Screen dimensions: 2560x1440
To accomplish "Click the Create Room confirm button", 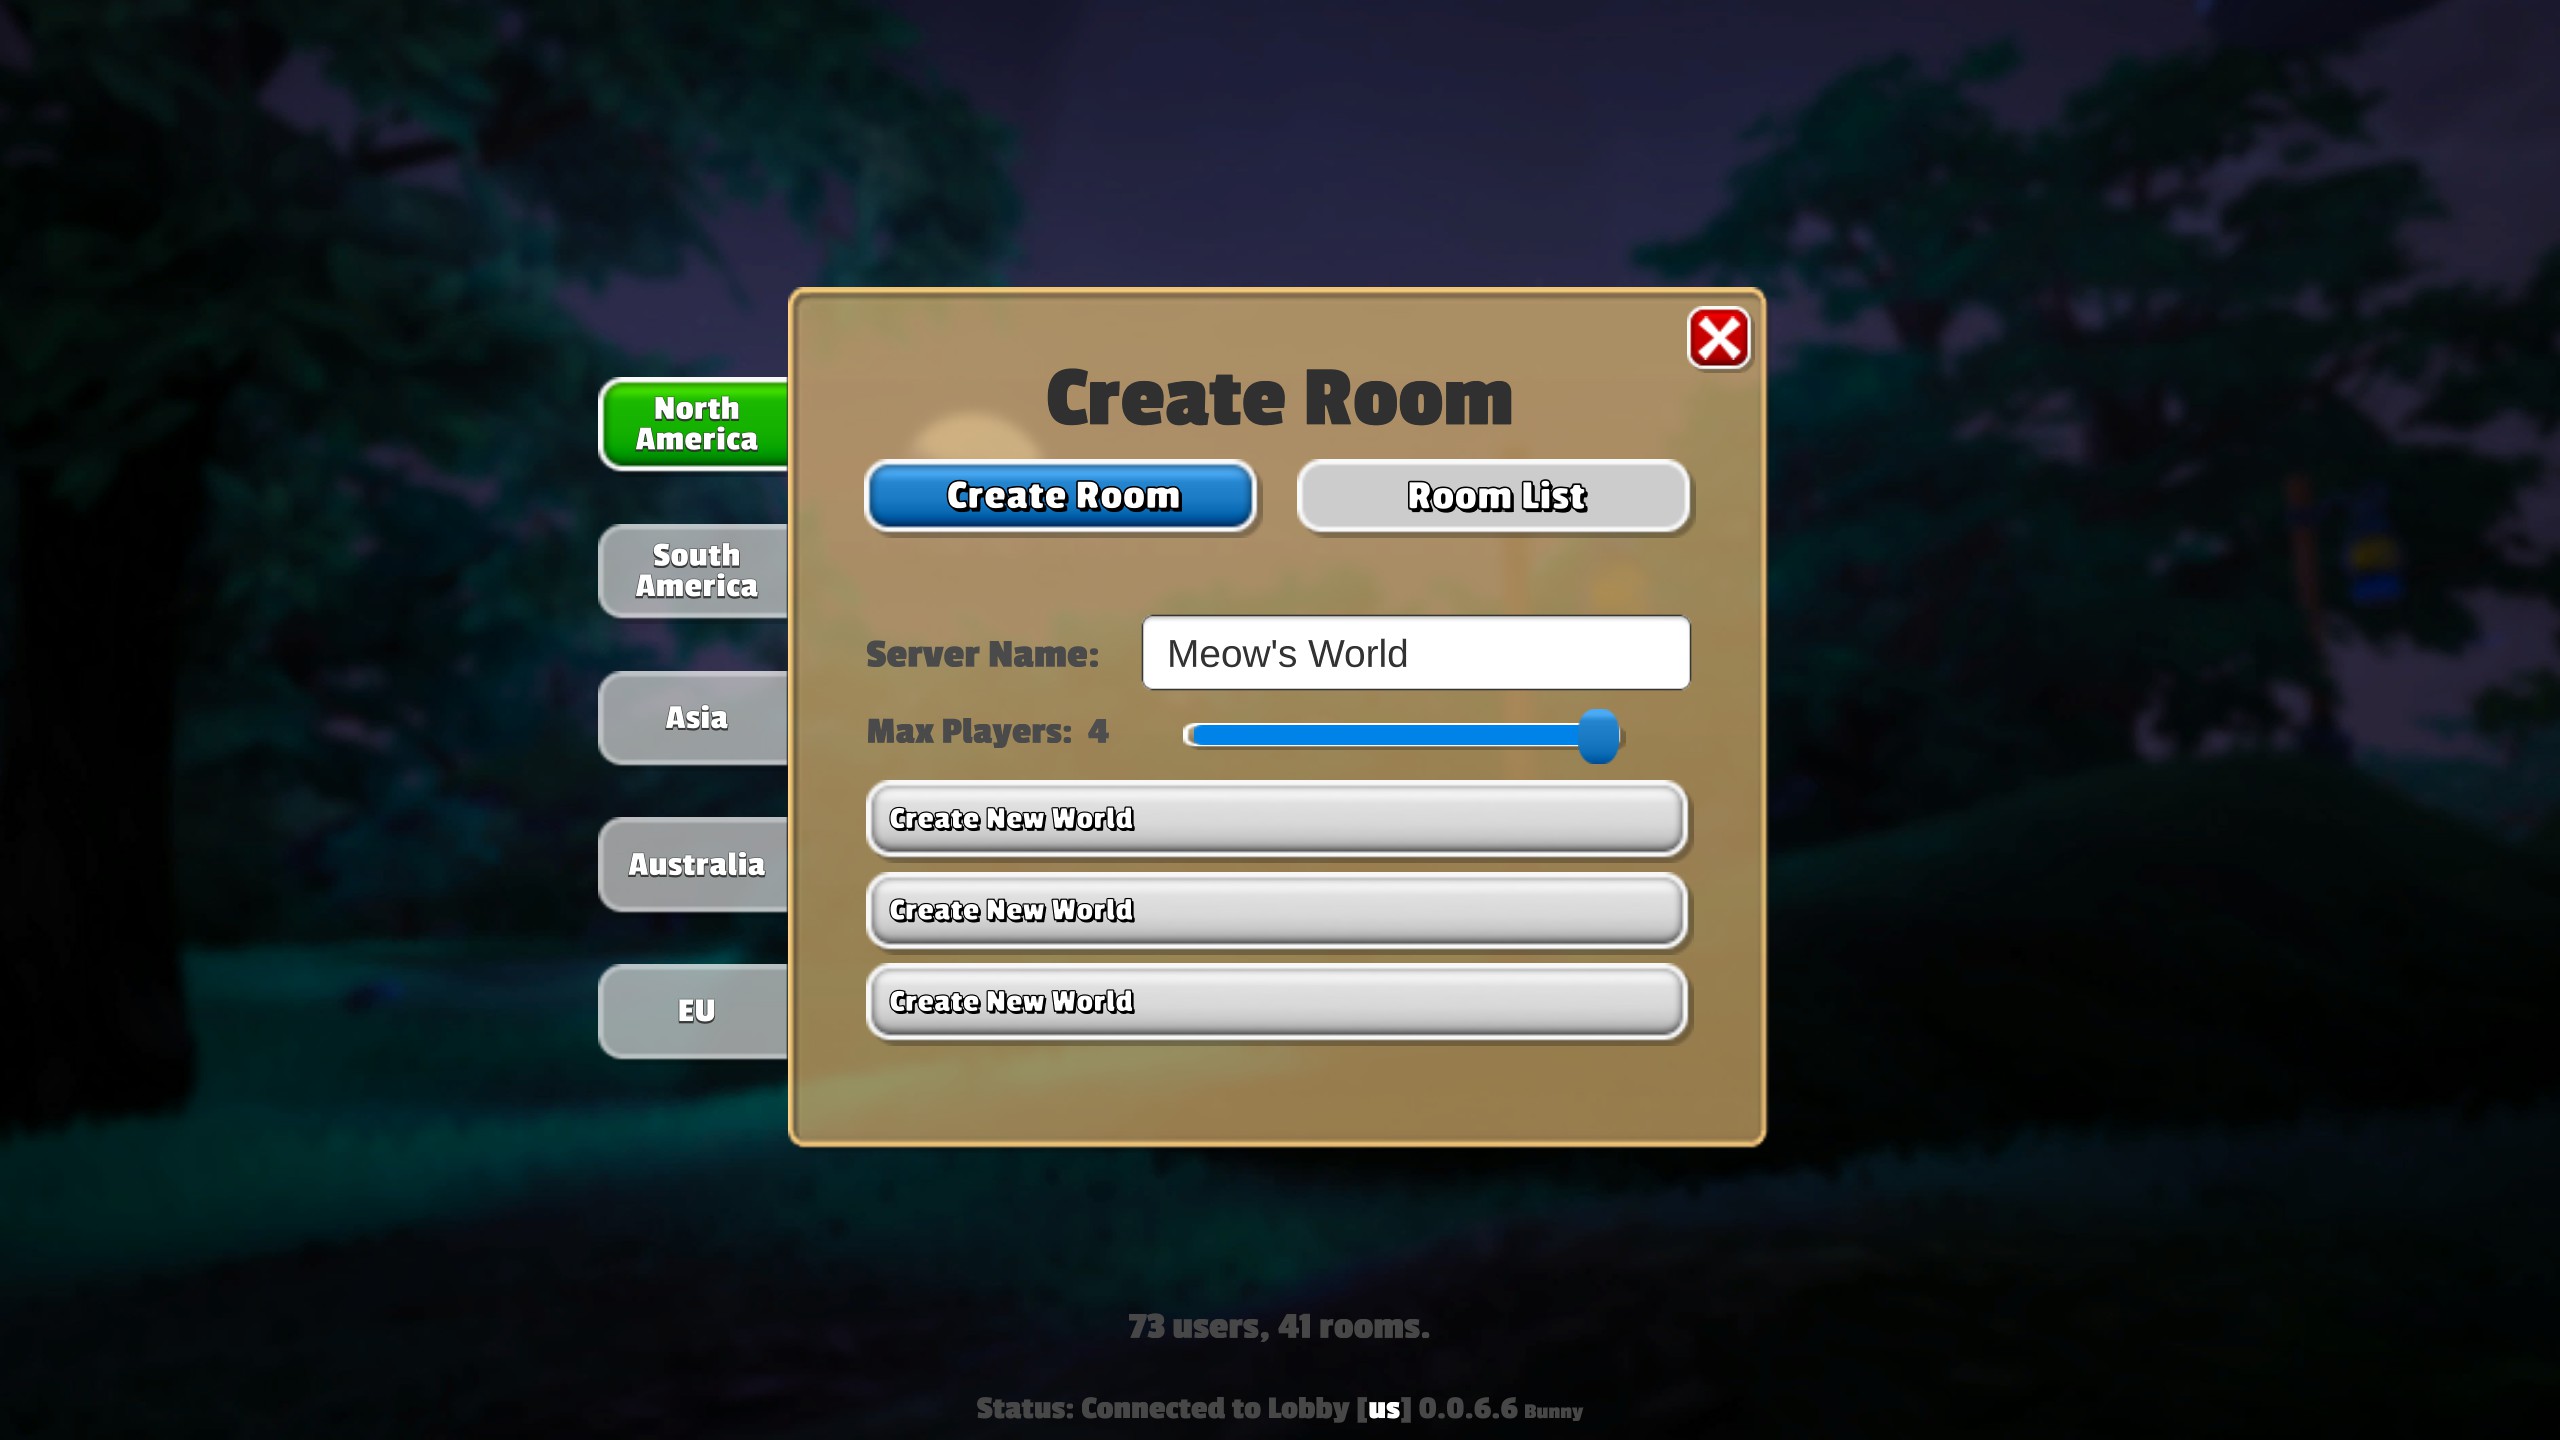I will point(1060,496).
